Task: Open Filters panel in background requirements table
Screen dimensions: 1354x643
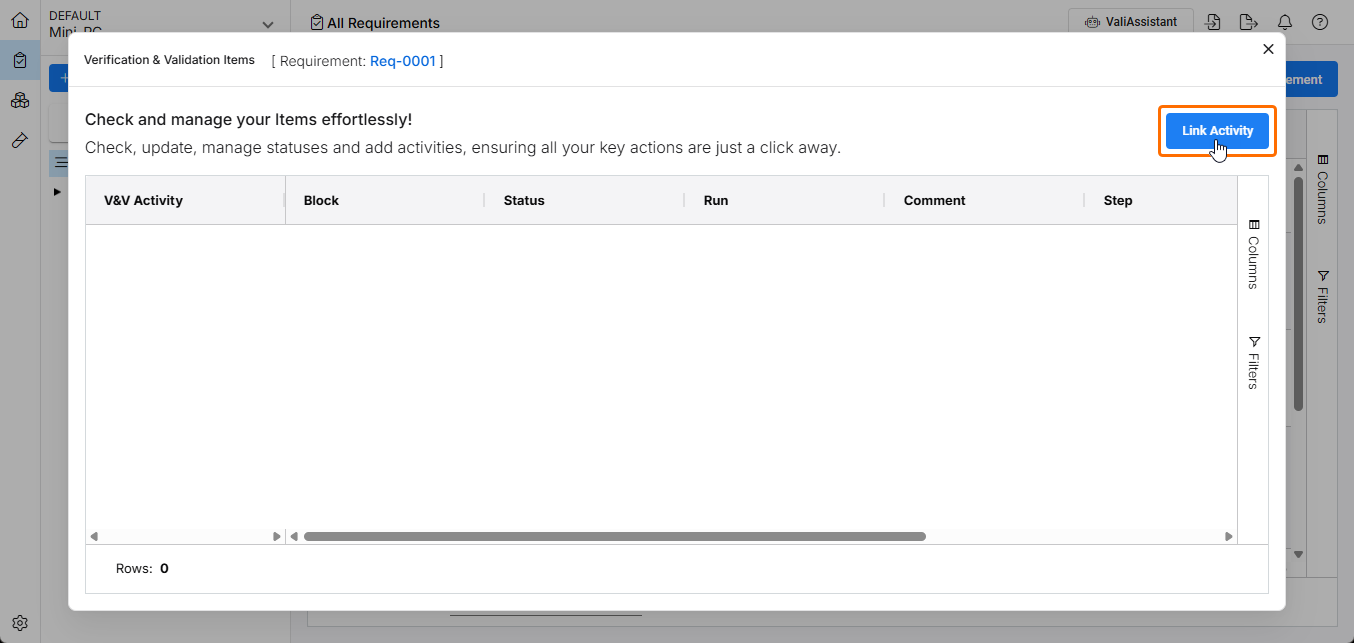Action: pyautogui.click(x=1322, y=297)
